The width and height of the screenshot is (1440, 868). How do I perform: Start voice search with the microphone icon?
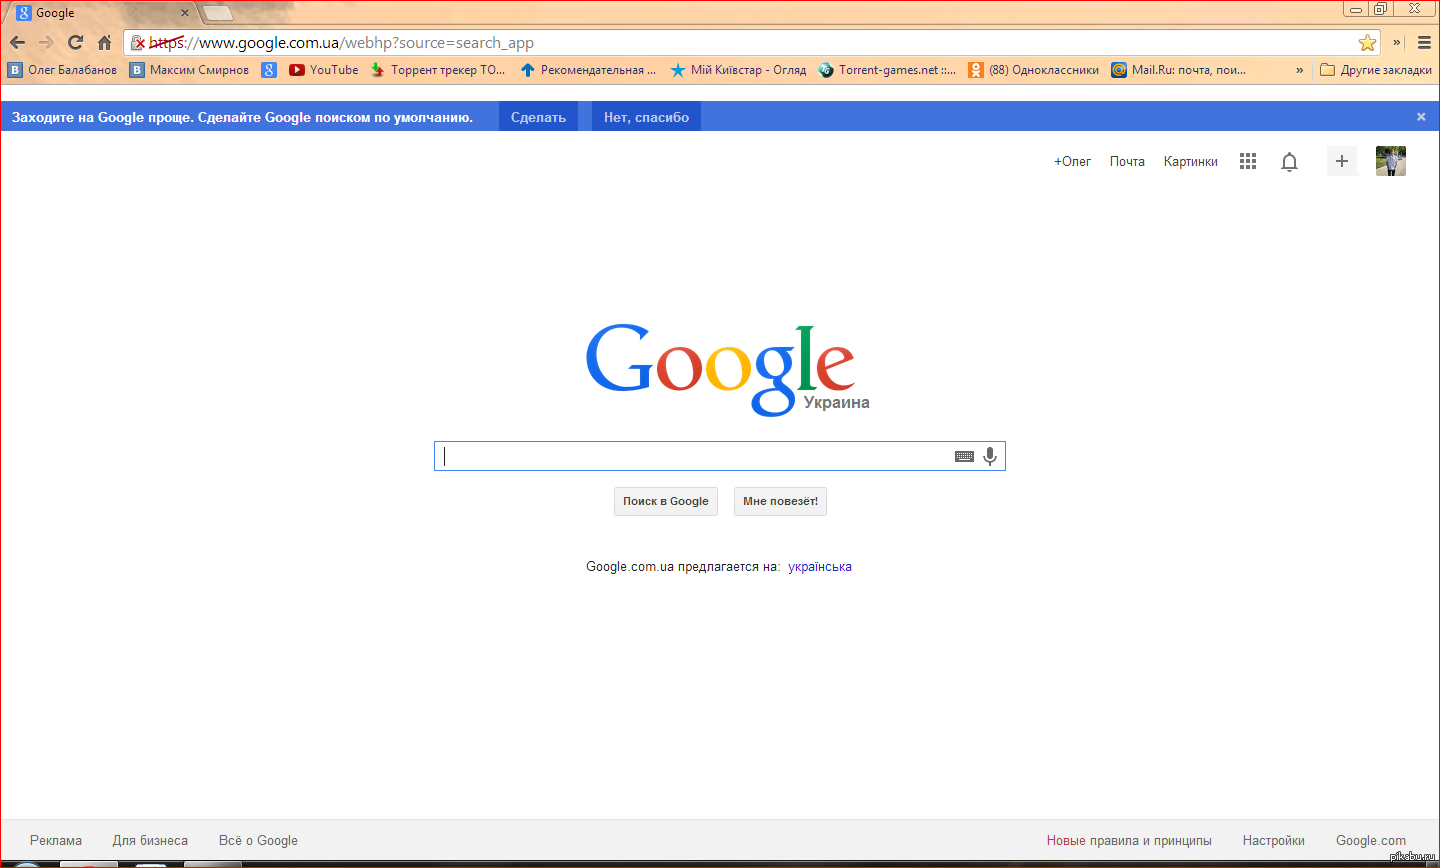(x=989, y=456)
